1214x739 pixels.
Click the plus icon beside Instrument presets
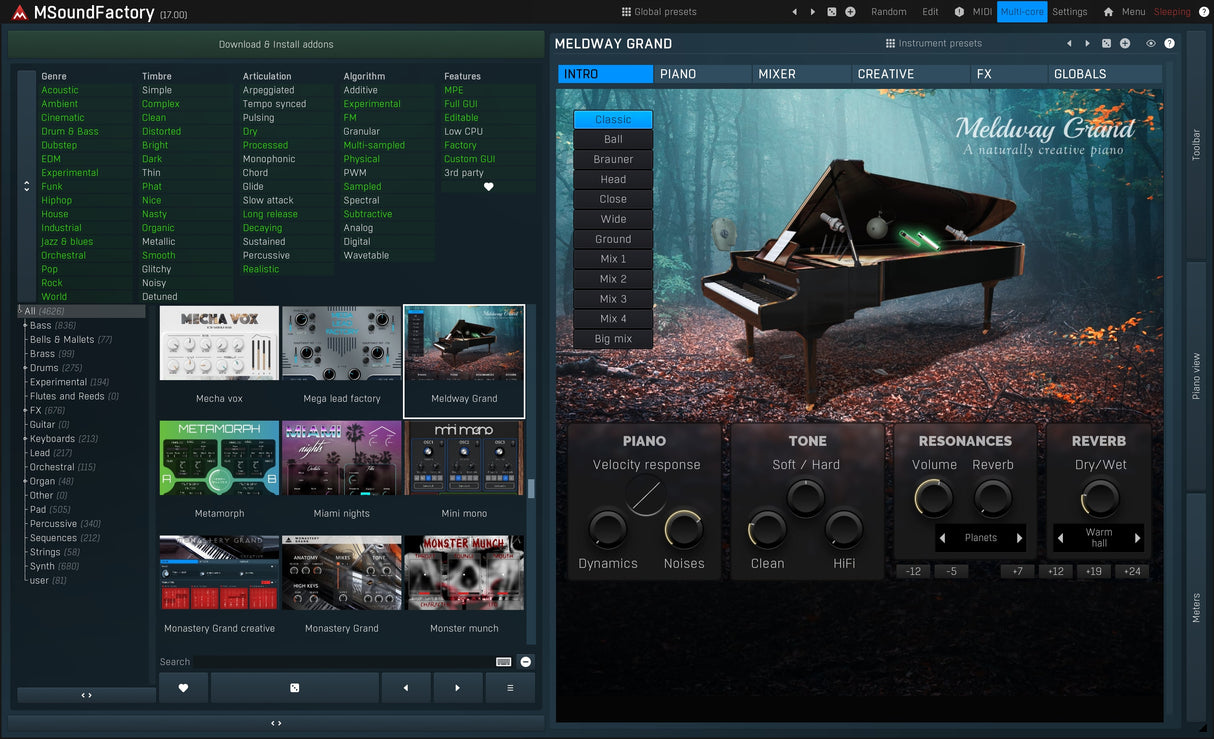pyautogui.click(x=1125, y=44)
